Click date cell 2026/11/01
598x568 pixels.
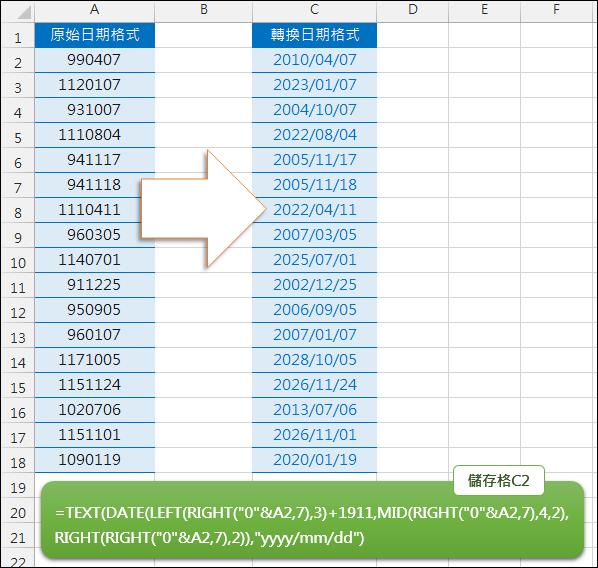coord(314,435)
